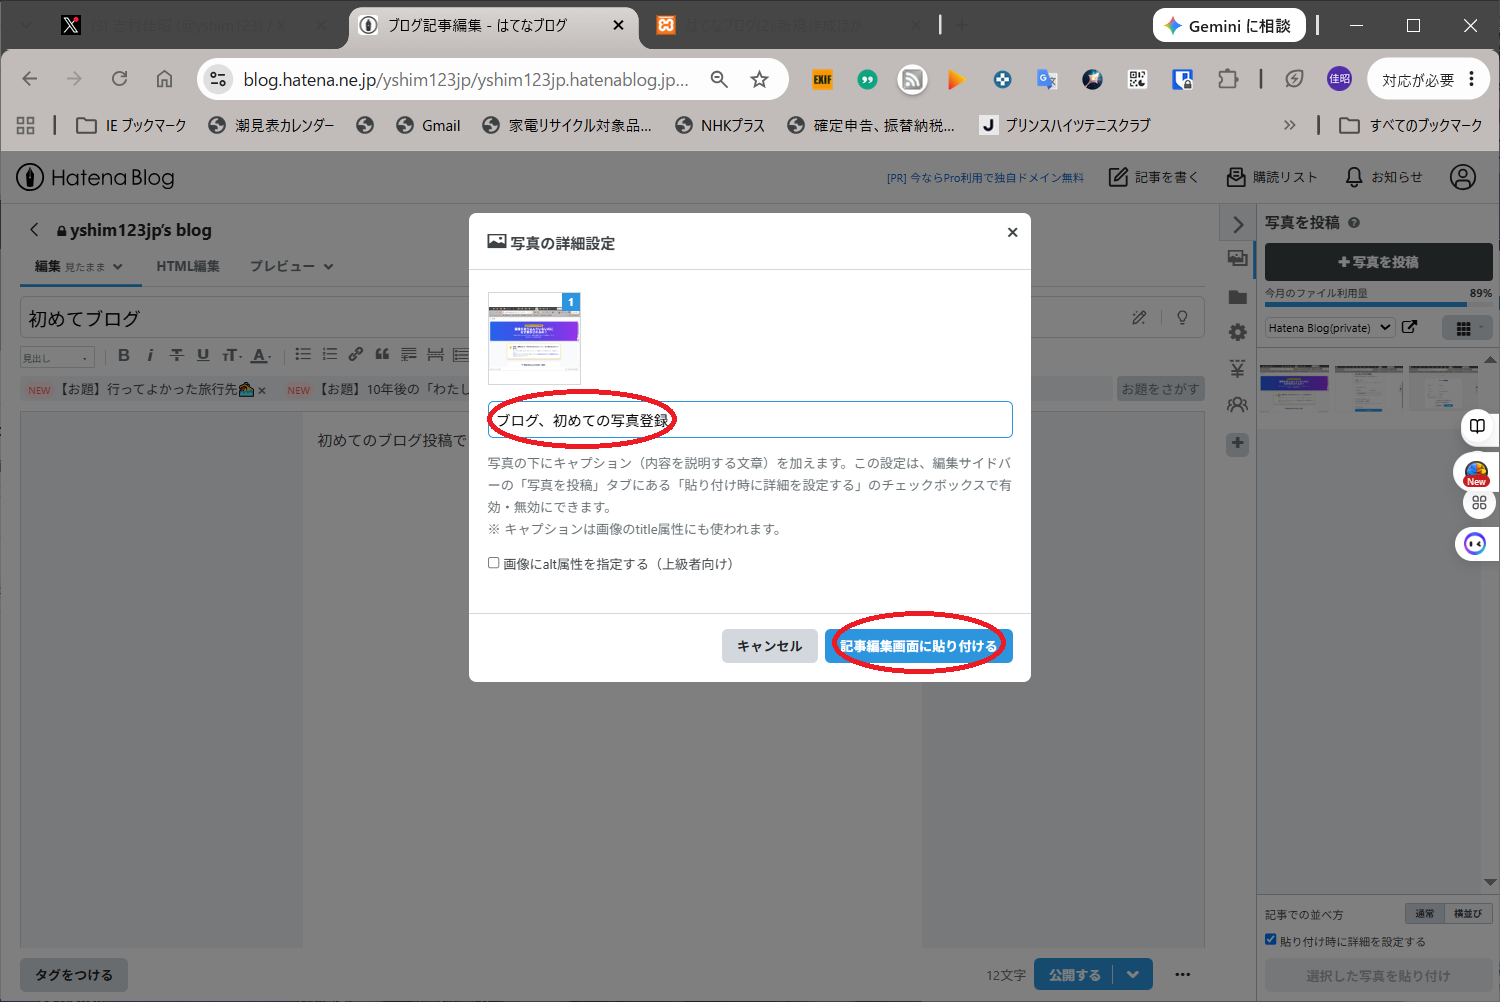The width and height of the screenshot is (1500, 1002).
Task: Click the blockquote icon in the toolbar
Action: tap(382, 355)
